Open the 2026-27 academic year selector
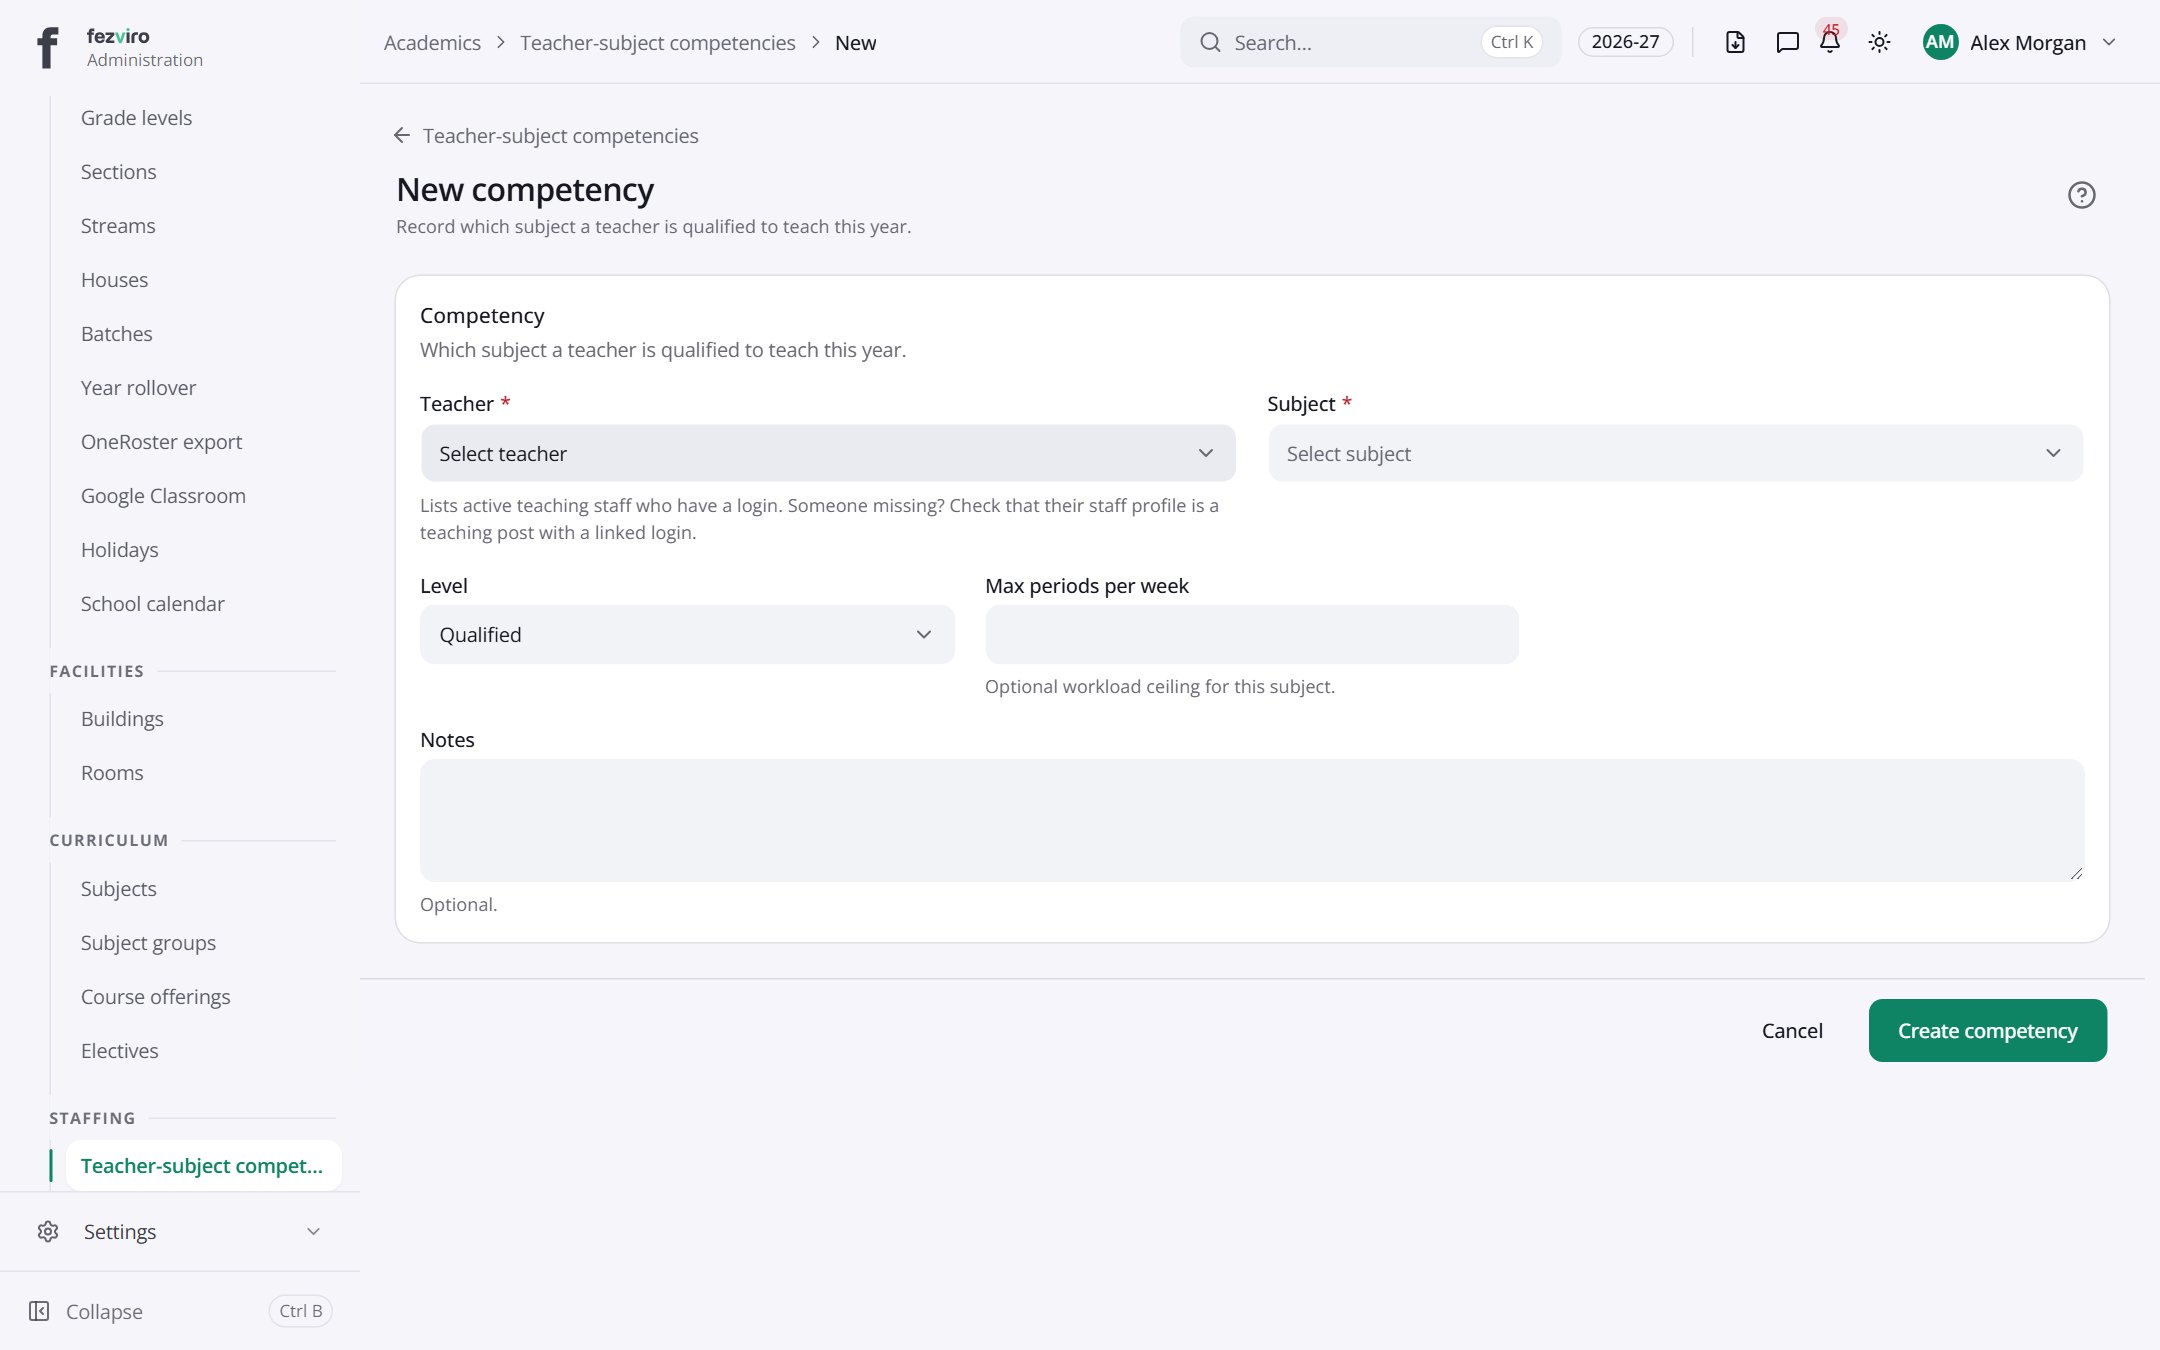This screenshot has width=2160, height=1350. [1625, 42]
